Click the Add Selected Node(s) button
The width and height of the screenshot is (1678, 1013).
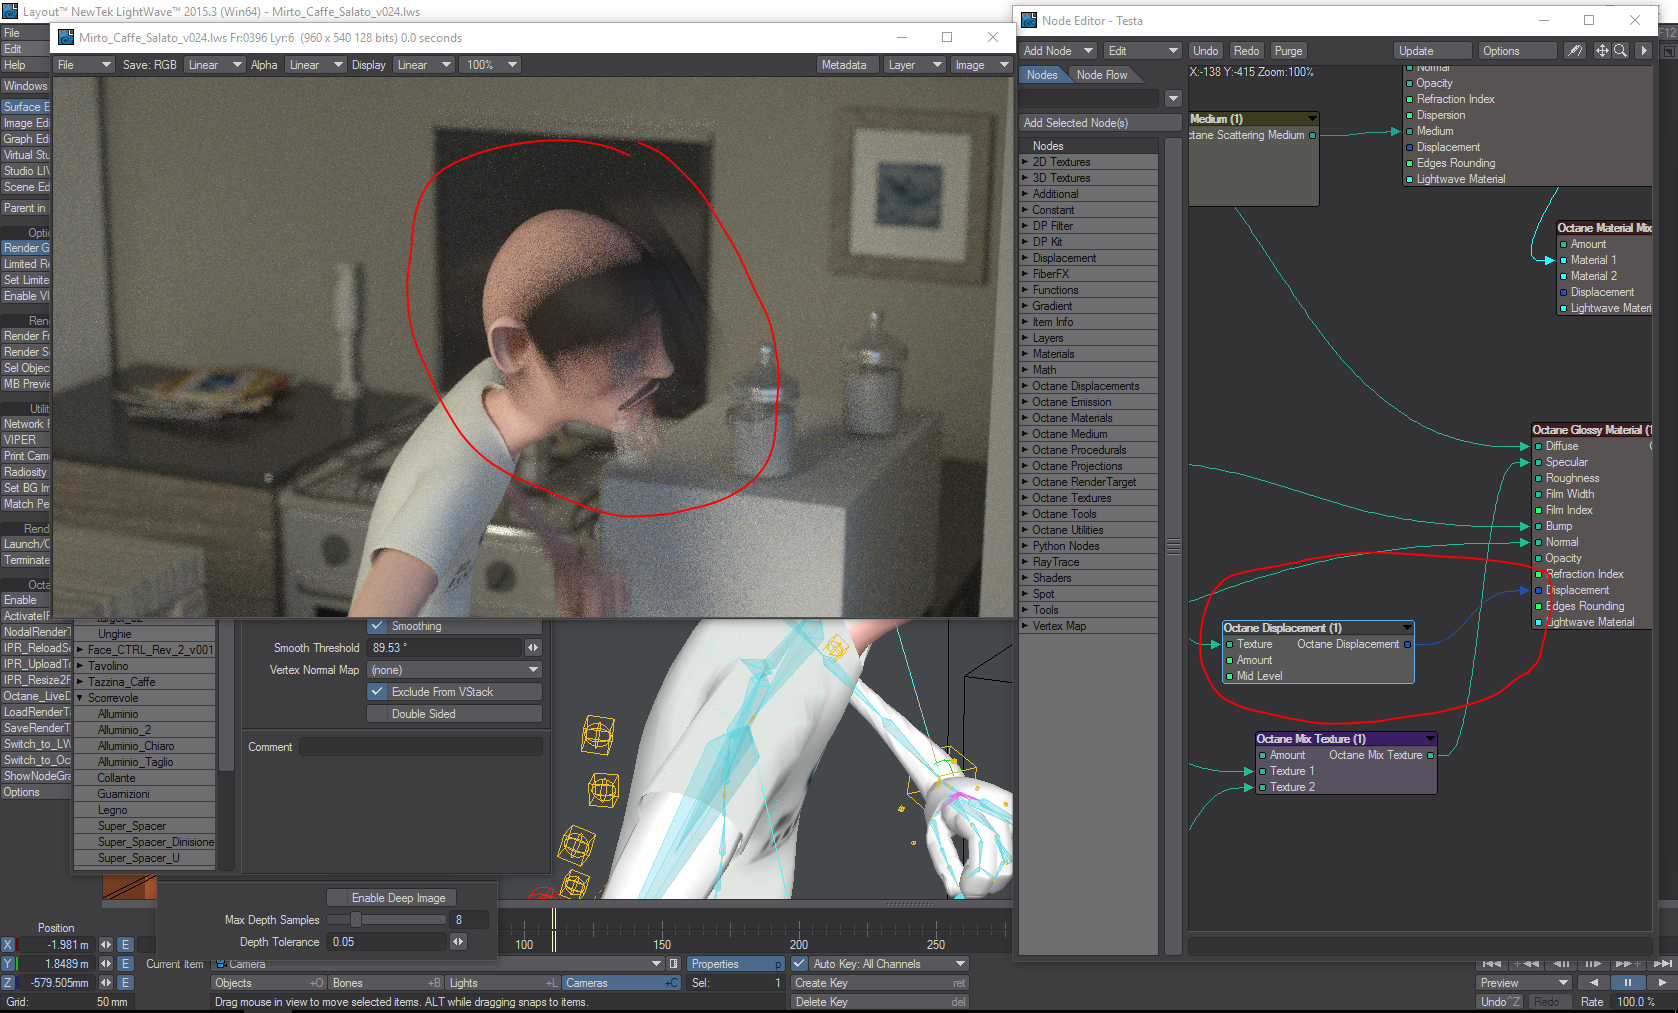coord(1099,123)
